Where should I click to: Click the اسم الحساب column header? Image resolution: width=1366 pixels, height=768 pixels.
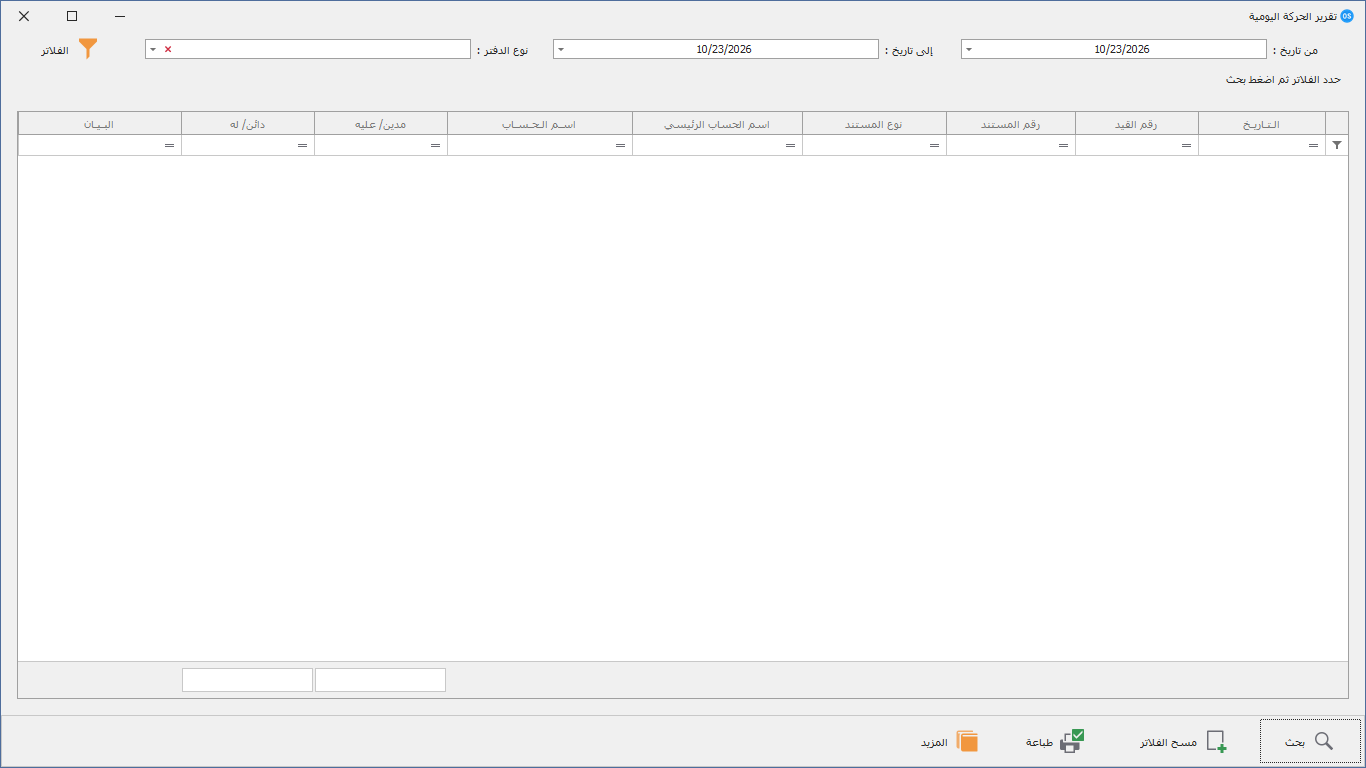[540, 123]
